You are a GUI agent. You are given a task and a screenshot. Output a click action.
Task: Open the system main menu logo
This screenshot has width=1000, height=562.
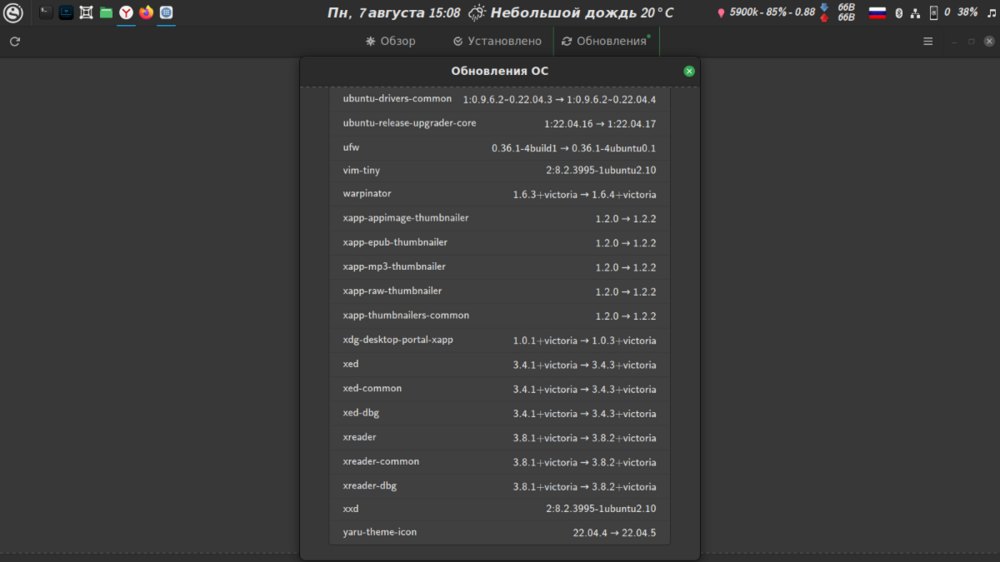click(x=13, y=13)
